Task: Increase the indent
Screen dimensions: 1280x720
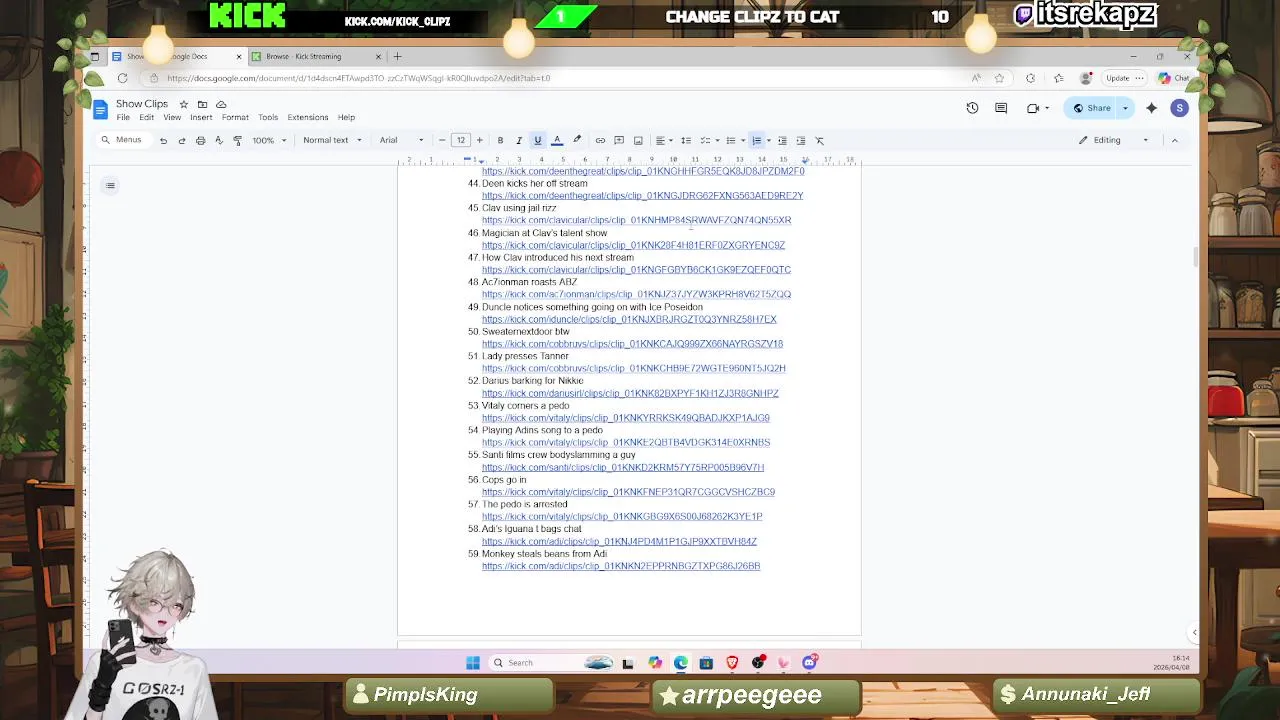Action: (x=800, y=140)
